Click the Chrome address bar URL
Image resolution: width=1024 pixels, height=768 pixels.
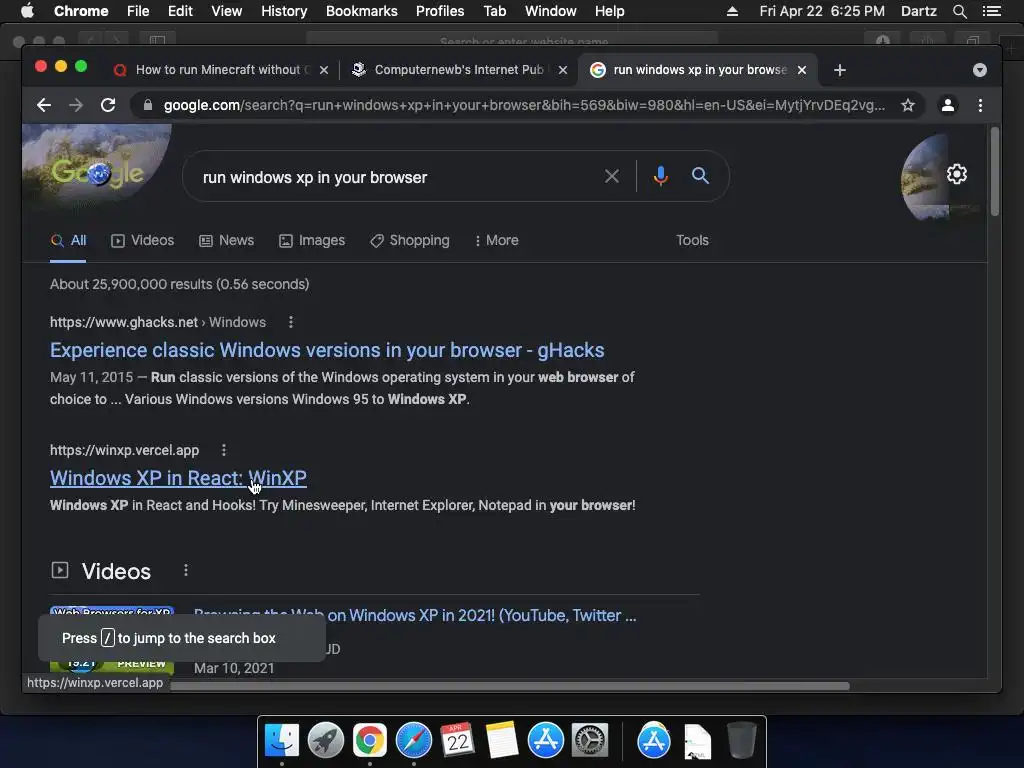coord(524,105)
